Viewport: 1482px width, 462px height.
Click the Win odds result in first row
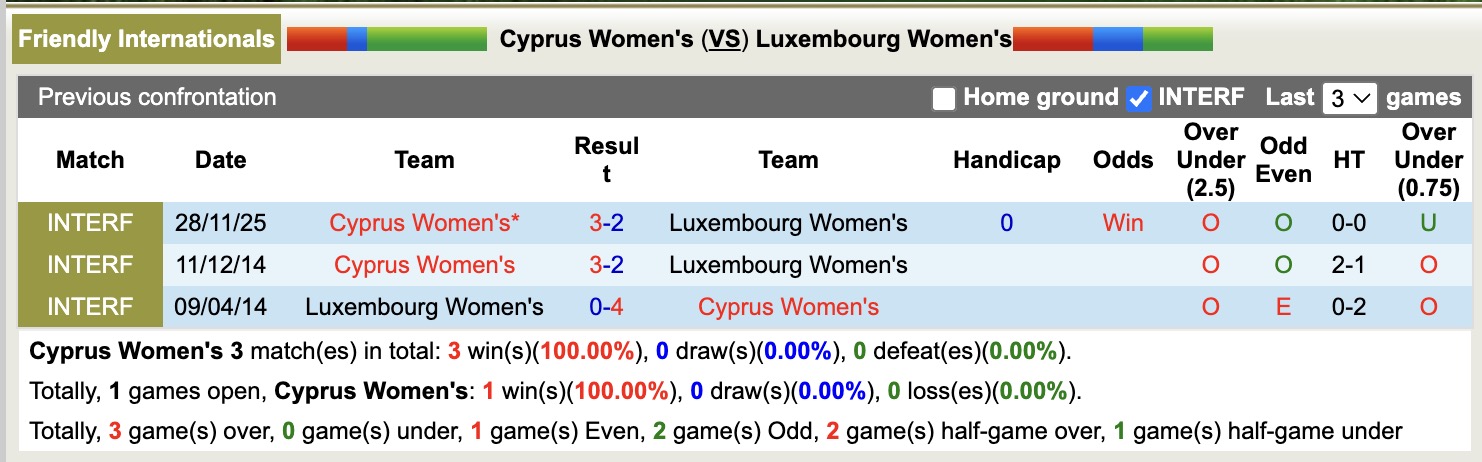(x=1122, y=223)
